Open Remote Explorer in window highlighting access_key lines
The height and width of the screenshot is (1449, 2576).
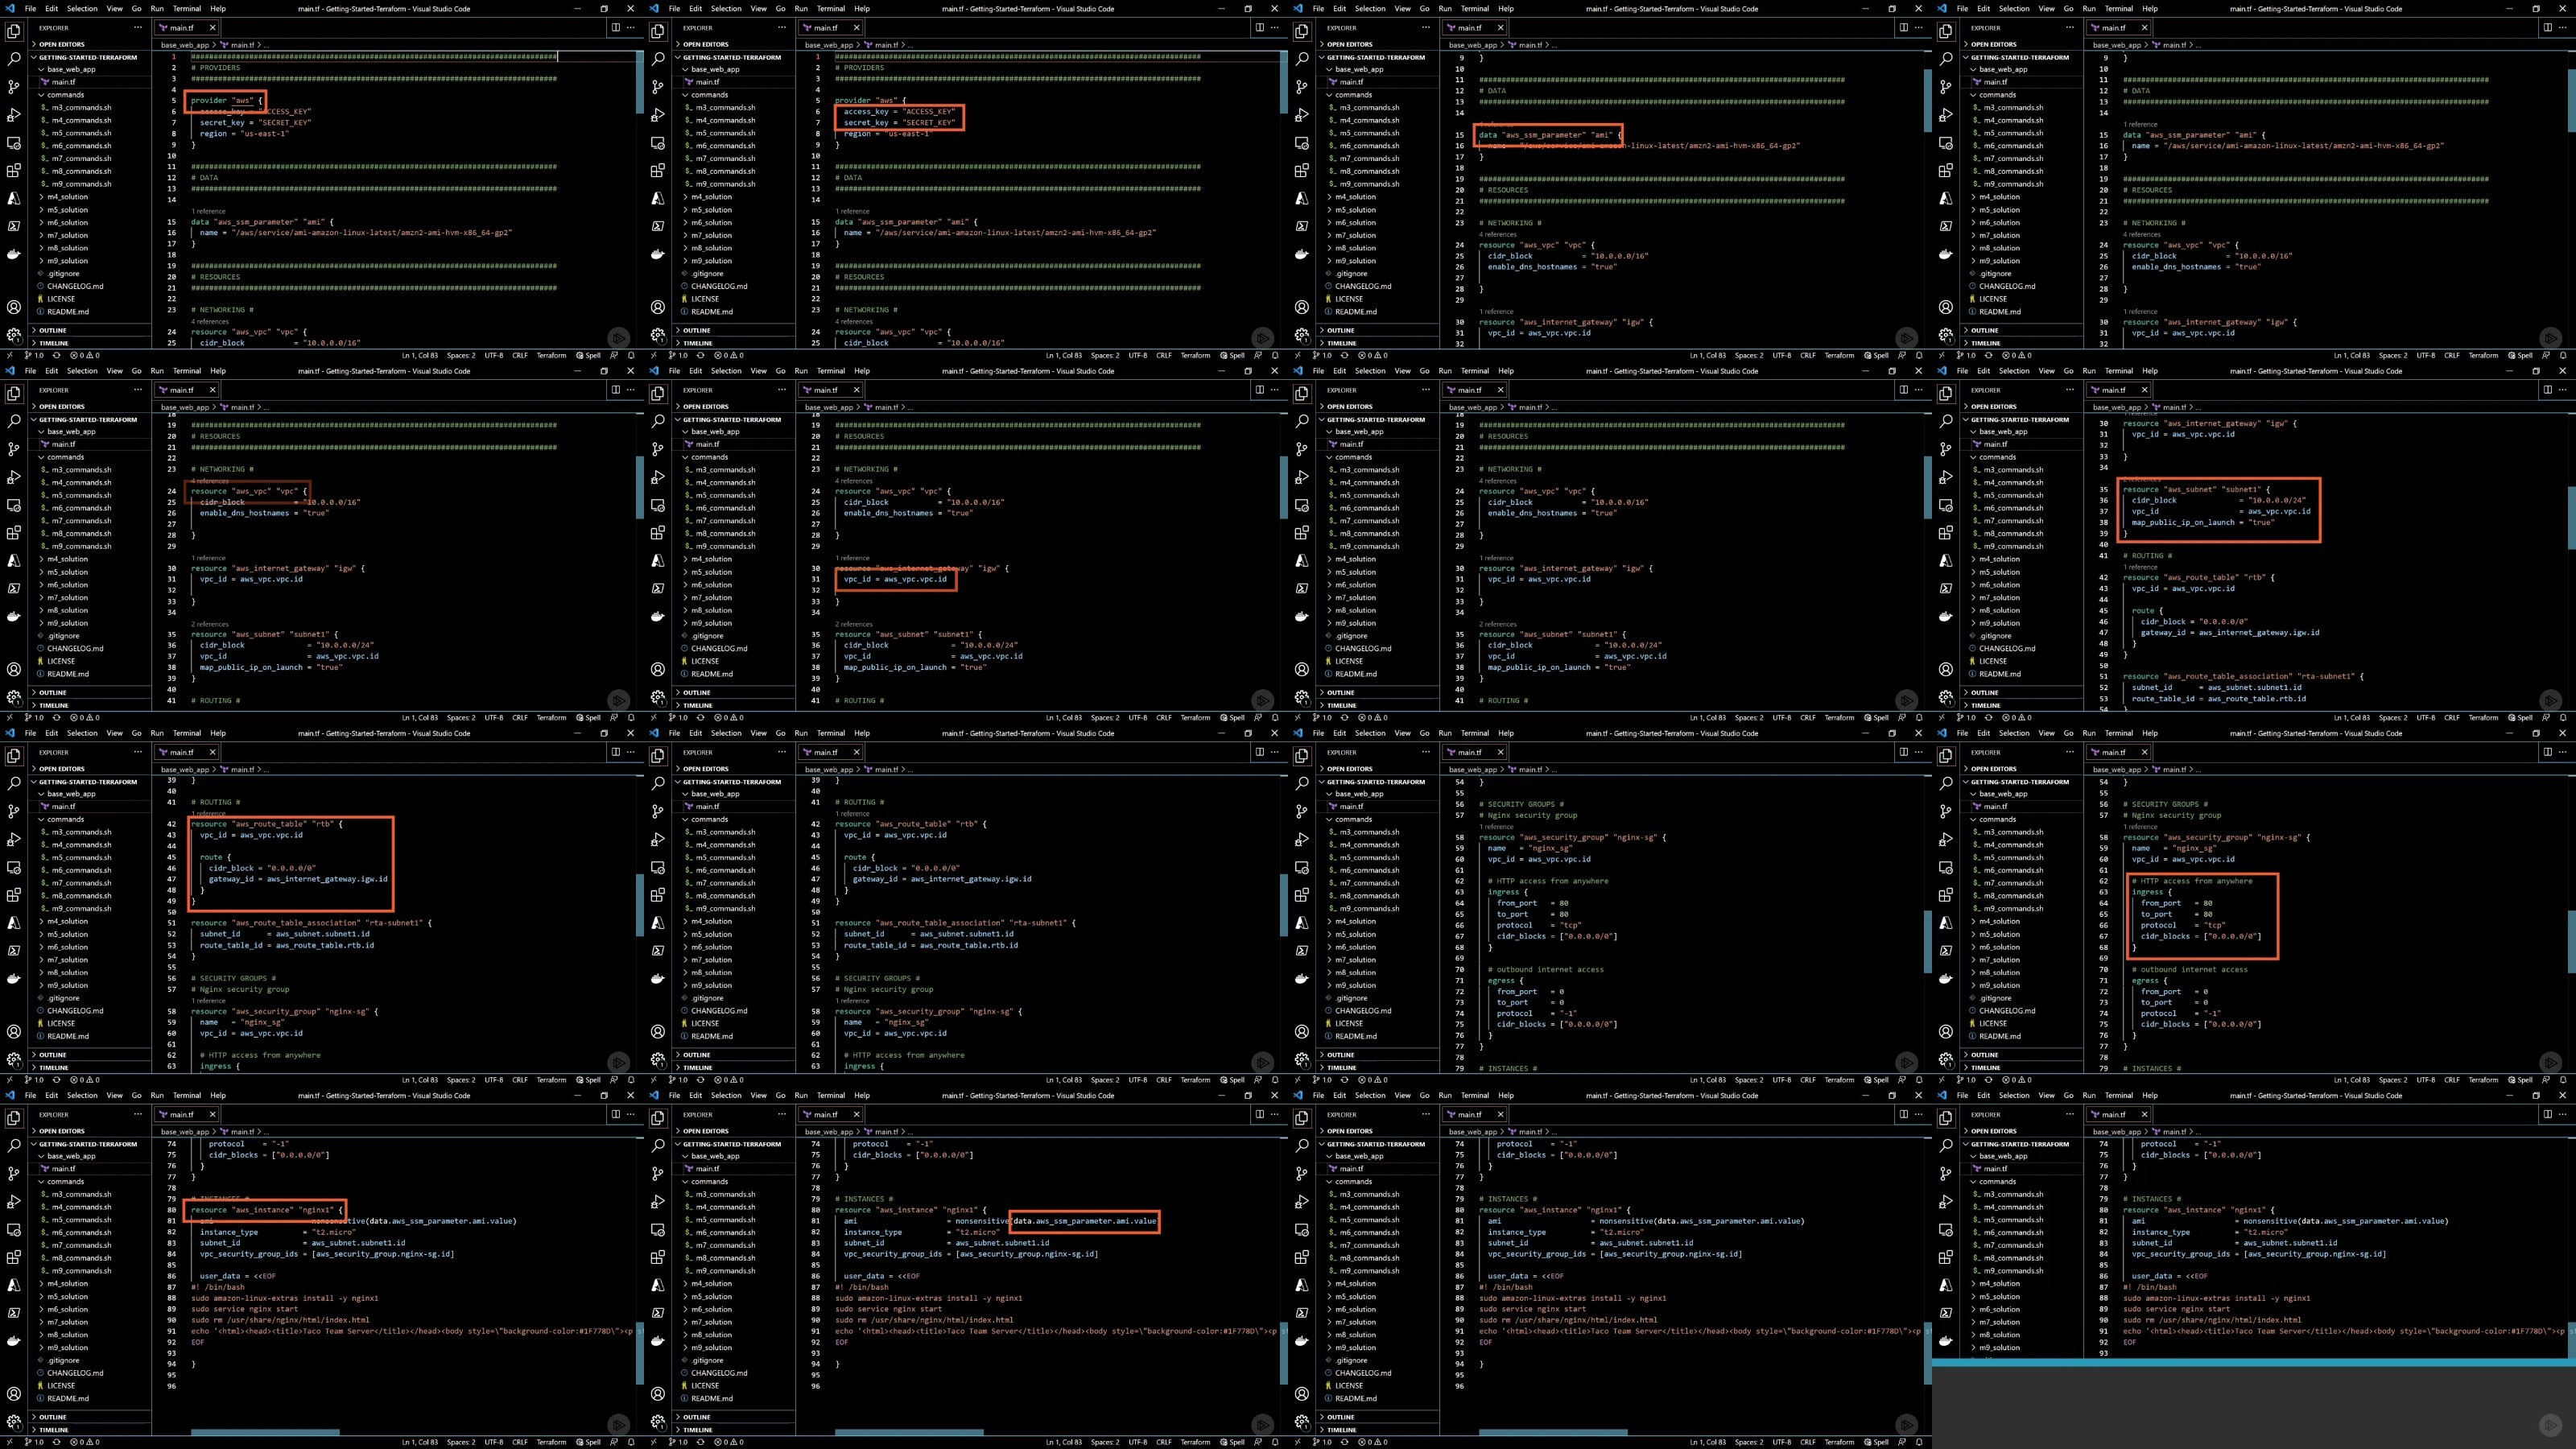click(x=658, y=143)
